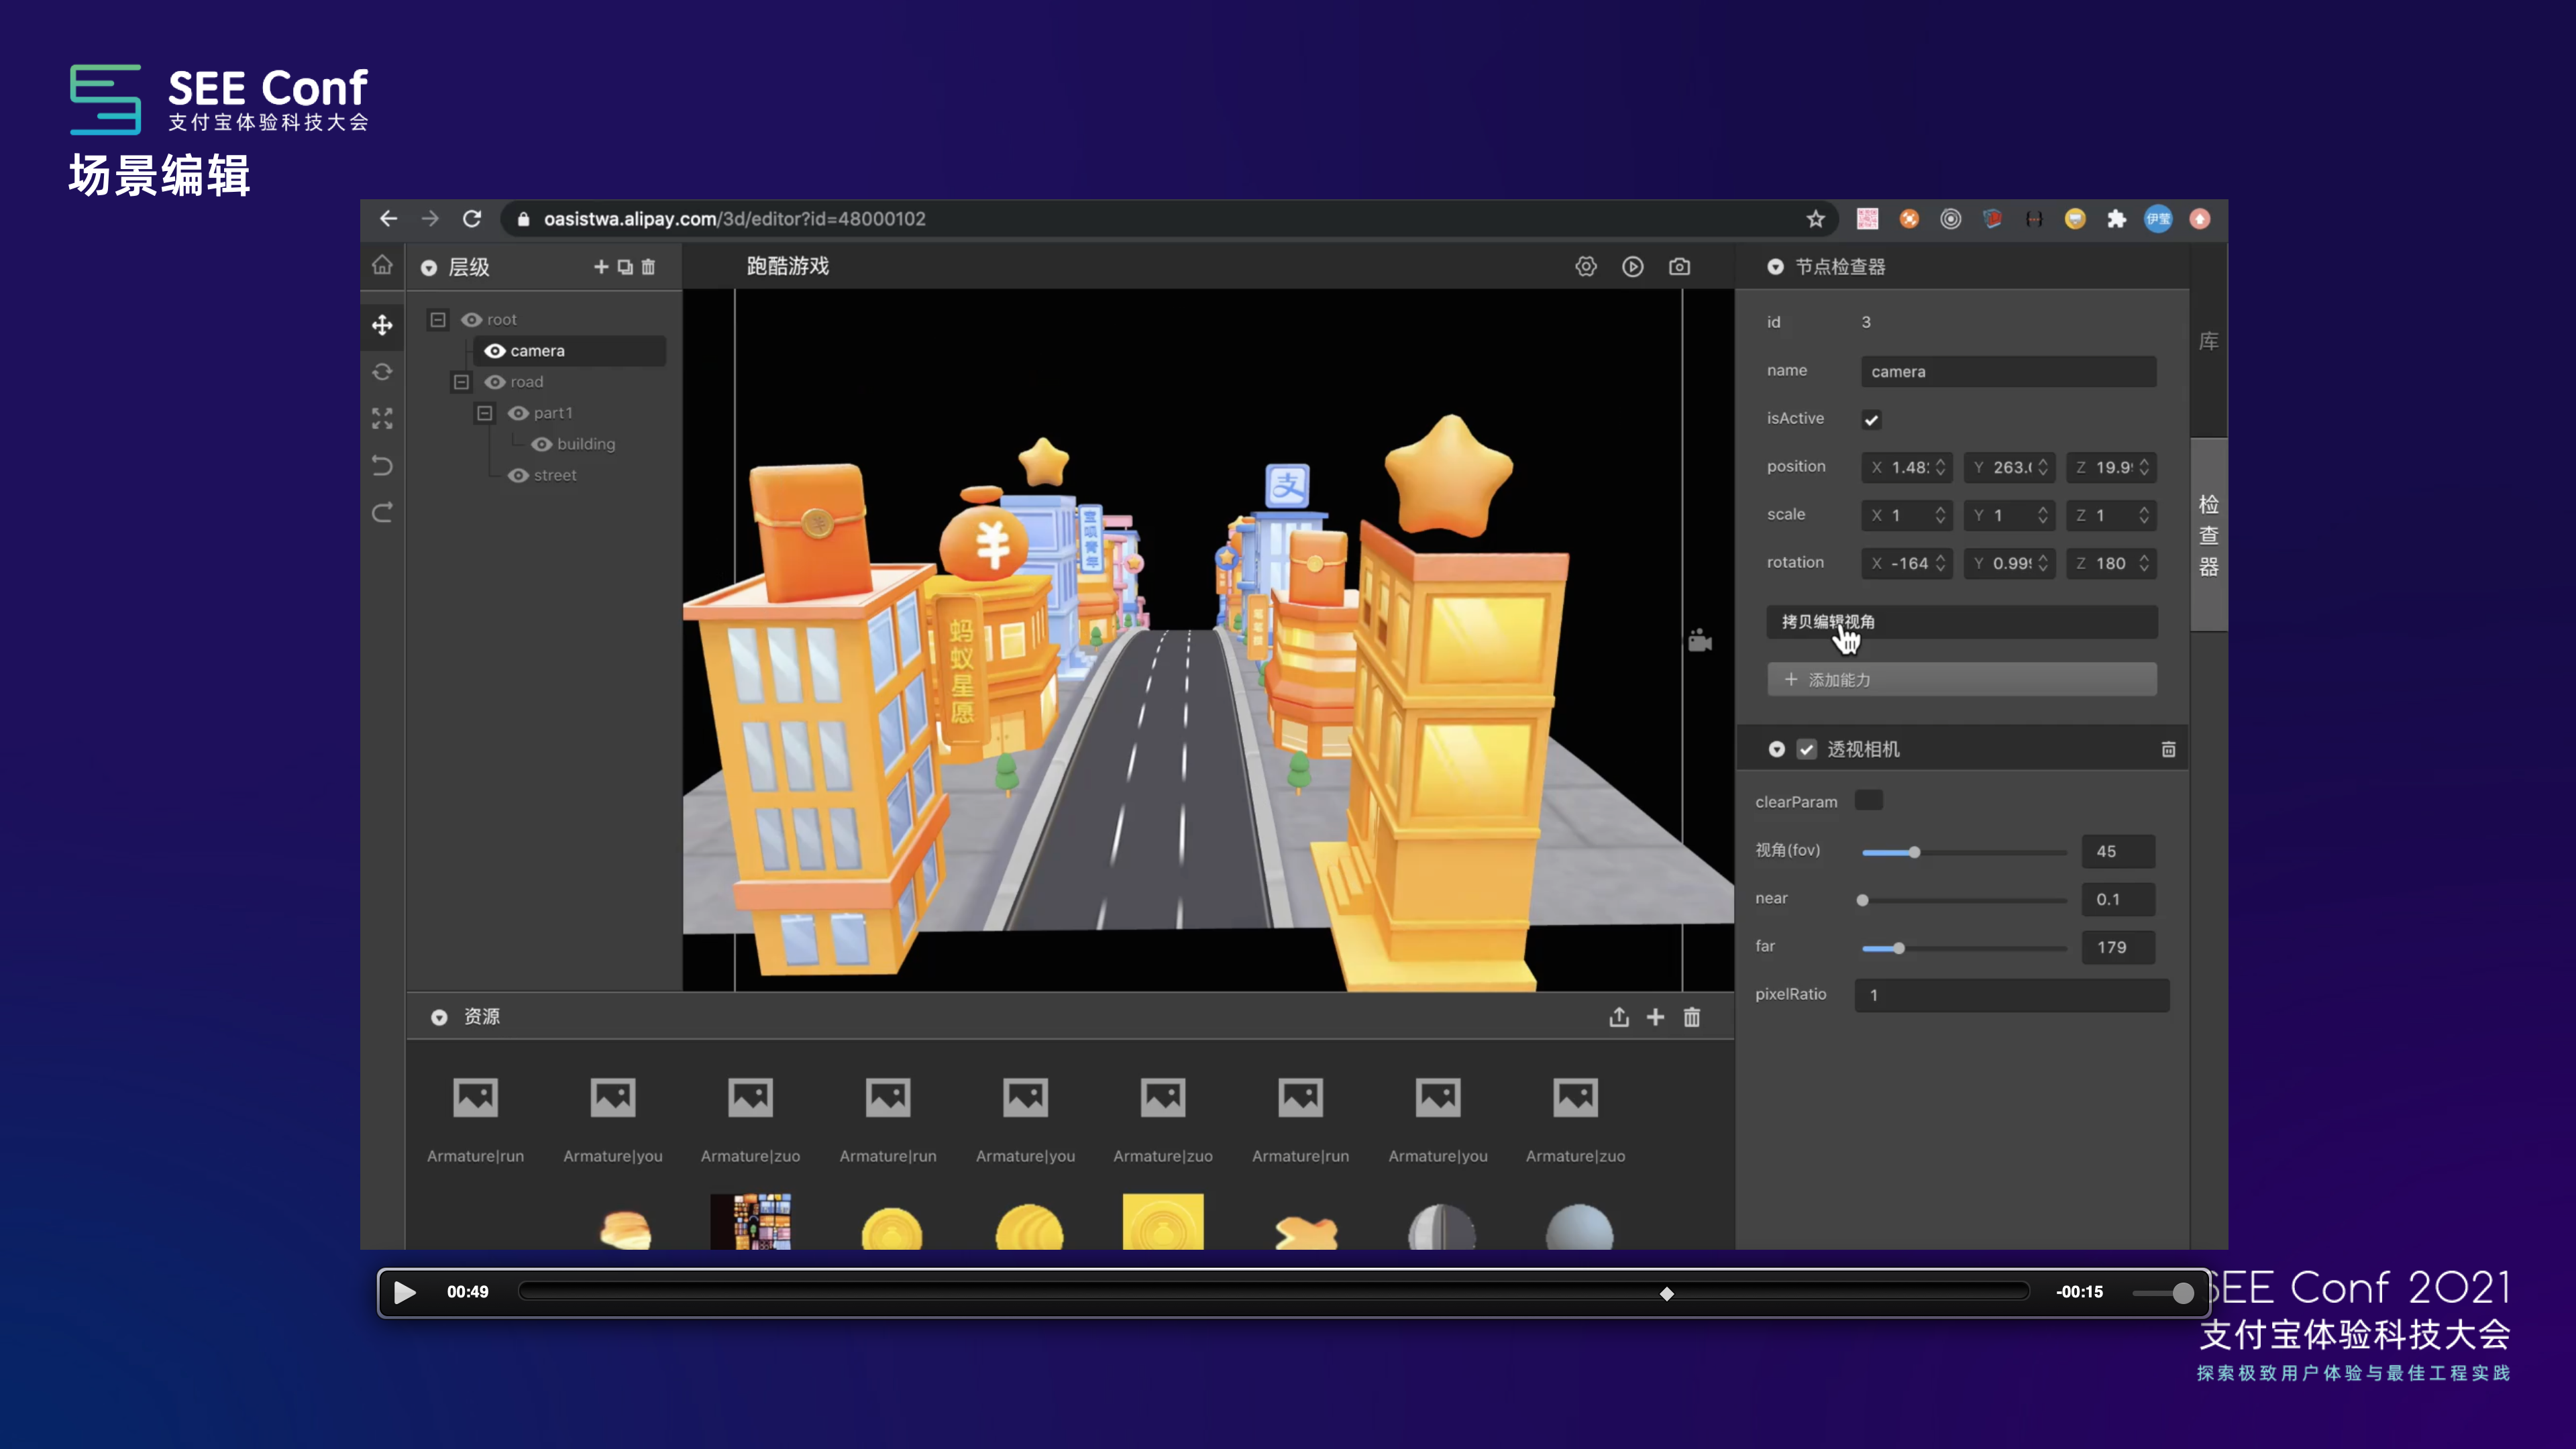Collapse the road tree node

tap(461, 382)
